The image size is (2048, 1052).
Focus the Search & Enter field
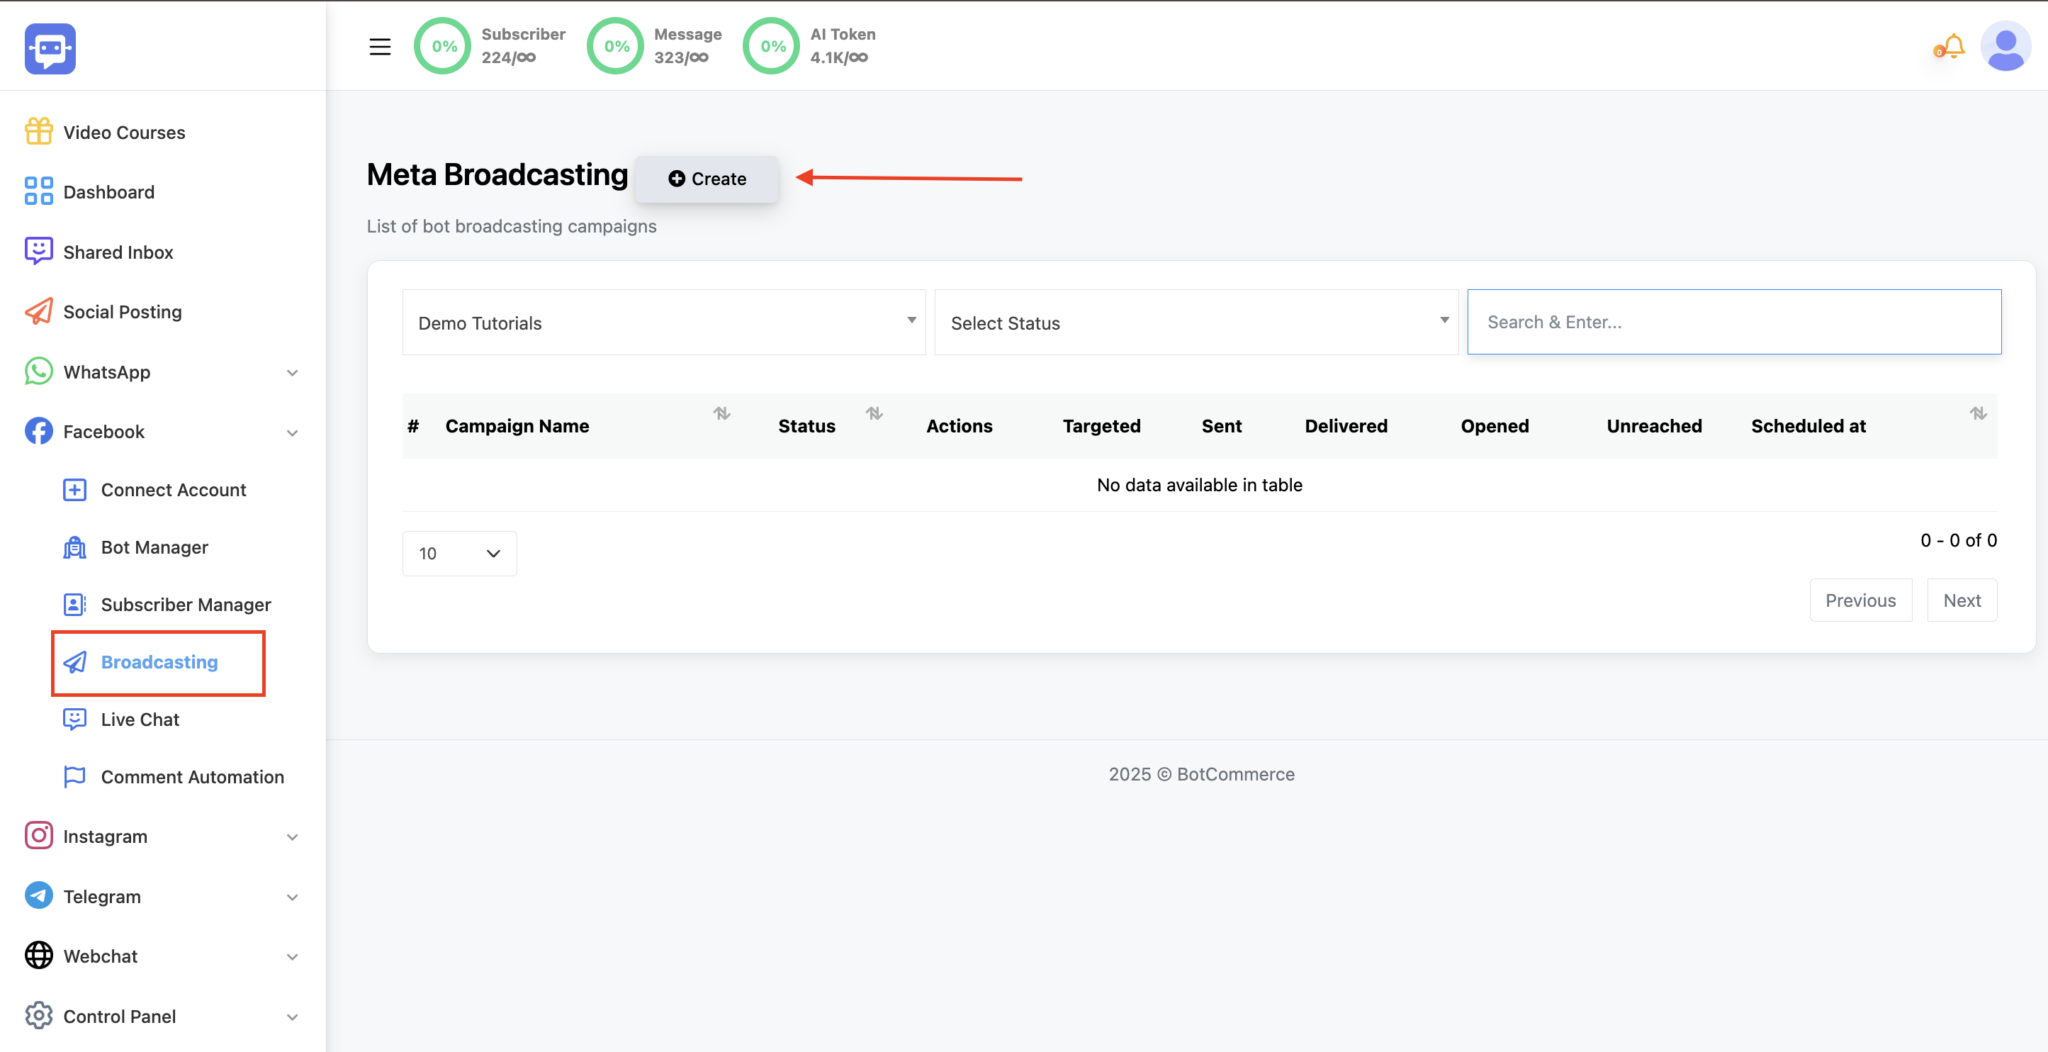[1733, 322]
